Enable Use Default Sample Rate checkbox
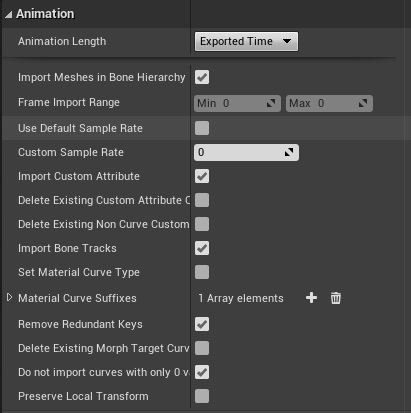Screen dimensions: 411x413 (x=202, y=128)
